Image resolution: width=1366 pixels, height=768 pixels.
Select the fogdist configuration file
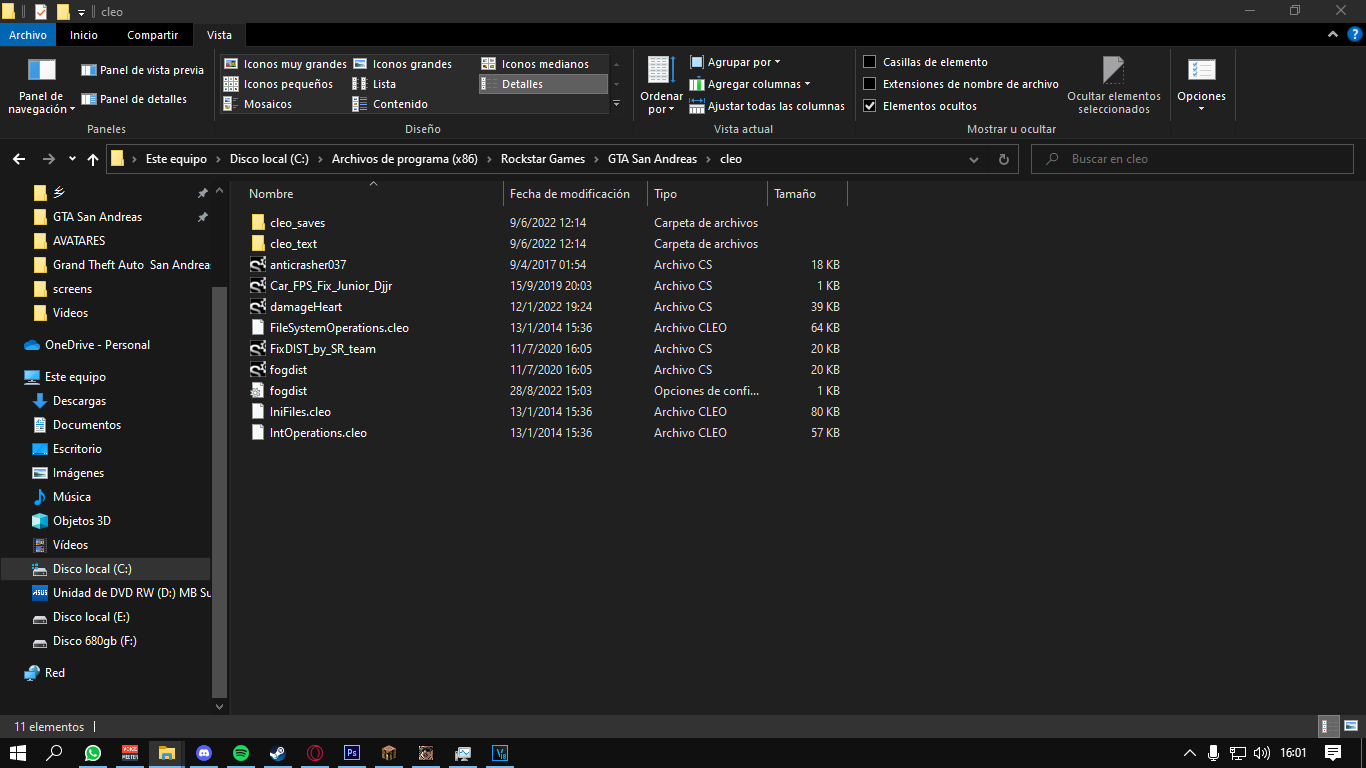click(288, 391)
